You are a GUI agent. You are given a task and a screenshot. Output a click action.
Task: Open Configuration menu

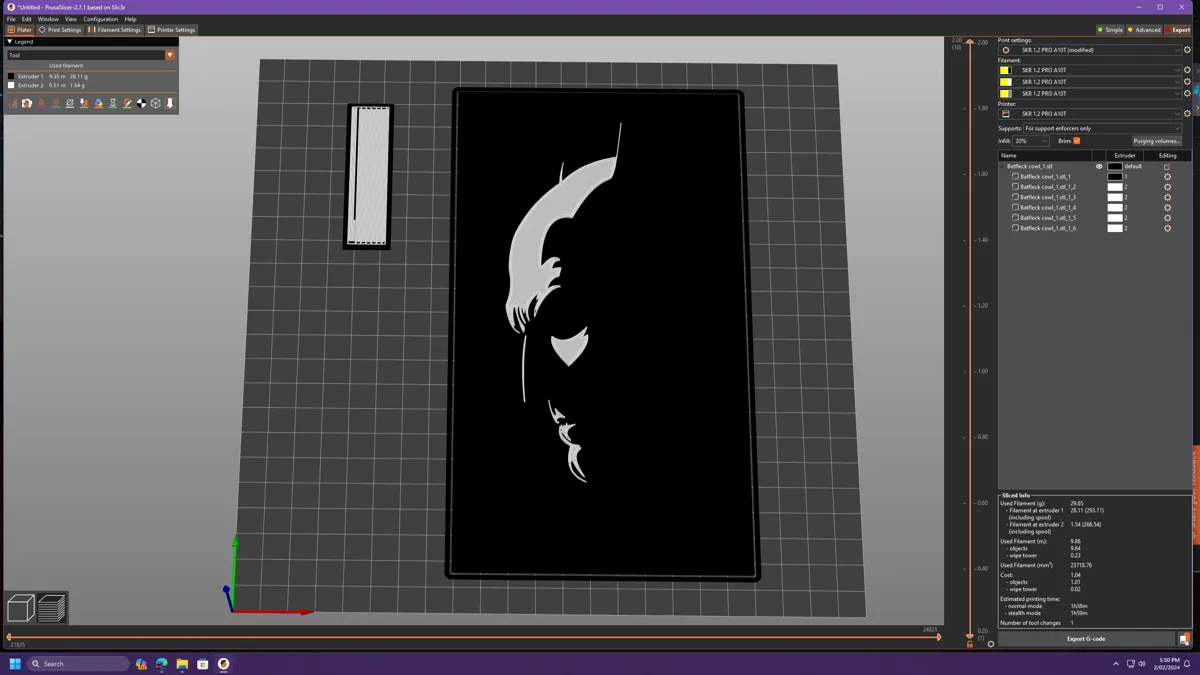click(x=100, y=19)
